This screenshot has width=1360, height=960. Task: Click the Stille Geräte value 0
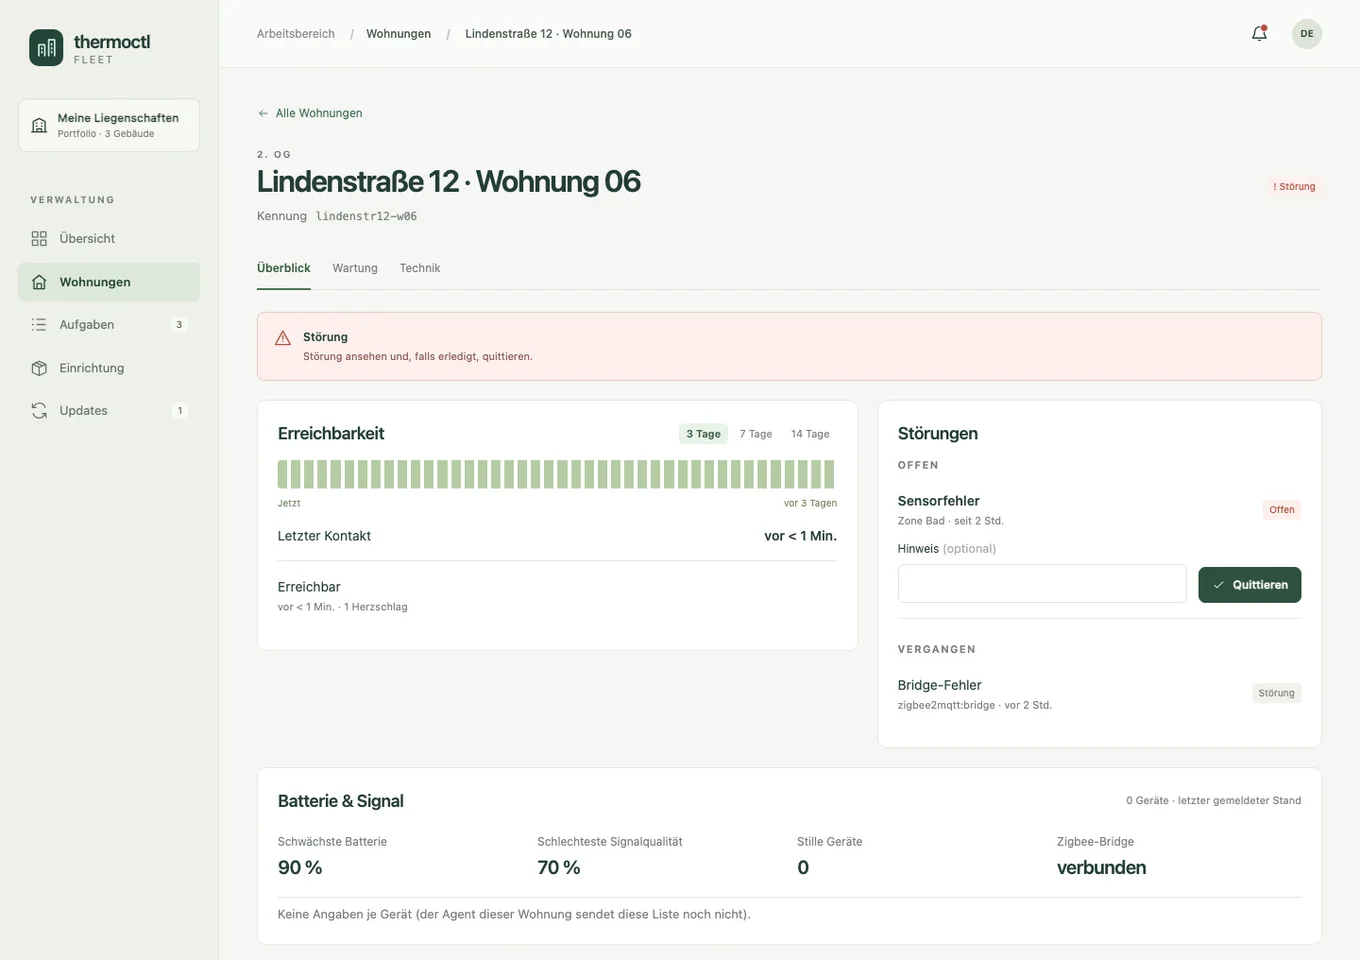[x=803, y=868]
